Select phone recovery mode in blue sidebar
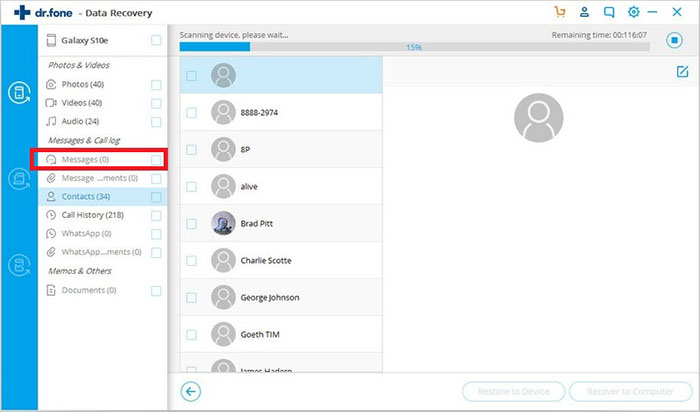700x412 pixels. pyautogui.click(x=19, y=92)
